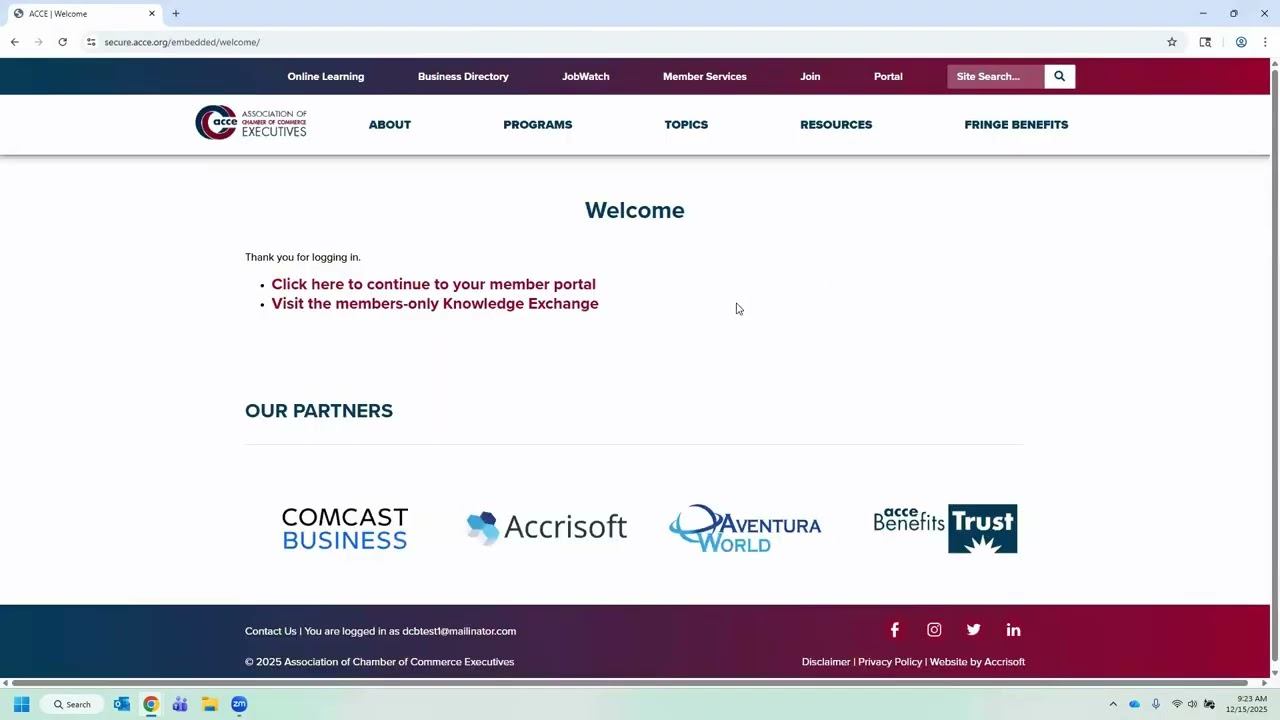Screen dimensions: 1280x720
Task: Click the browser back arrow
Action: coord(14,42)
